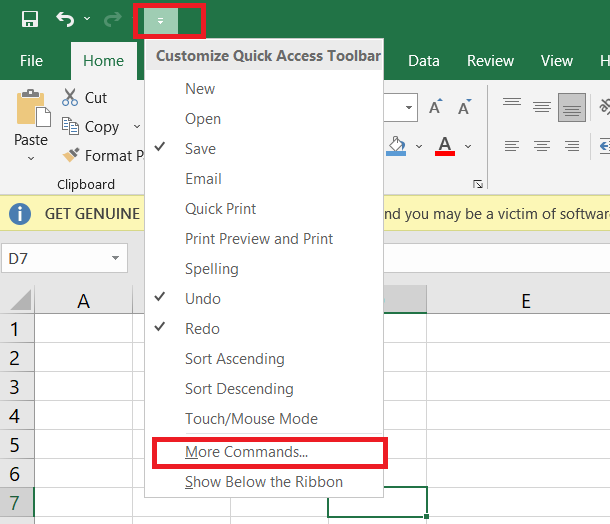Screen dimensions: 610x524
Task: Open the Font settings dialog launcher
Action: coord(478,184)
